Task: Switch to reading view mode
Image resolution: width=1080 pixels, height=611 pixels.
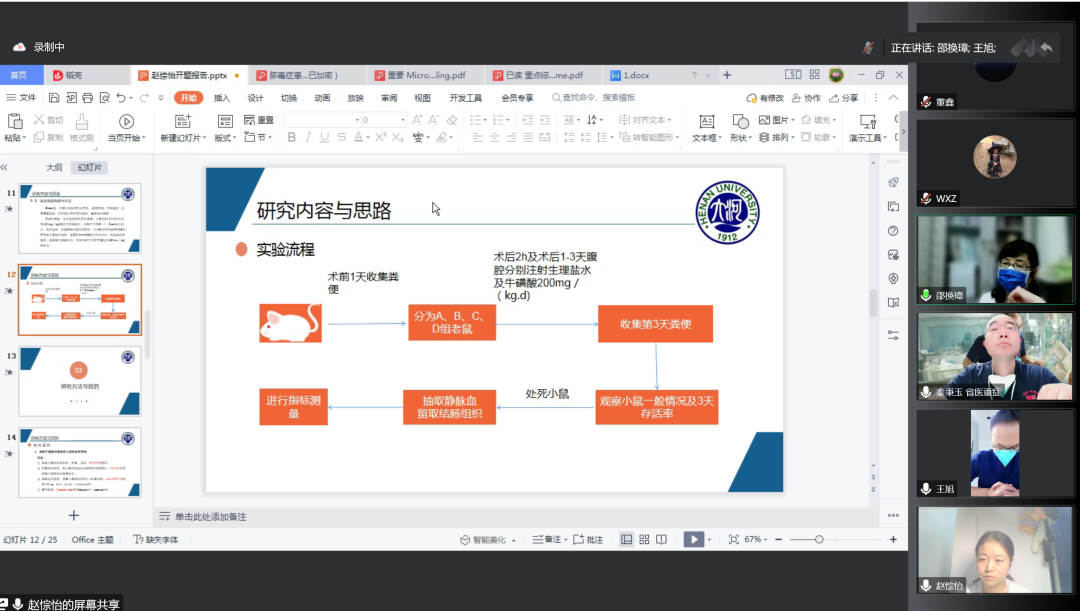Action: pyautogui.click(x=661, y=539)
